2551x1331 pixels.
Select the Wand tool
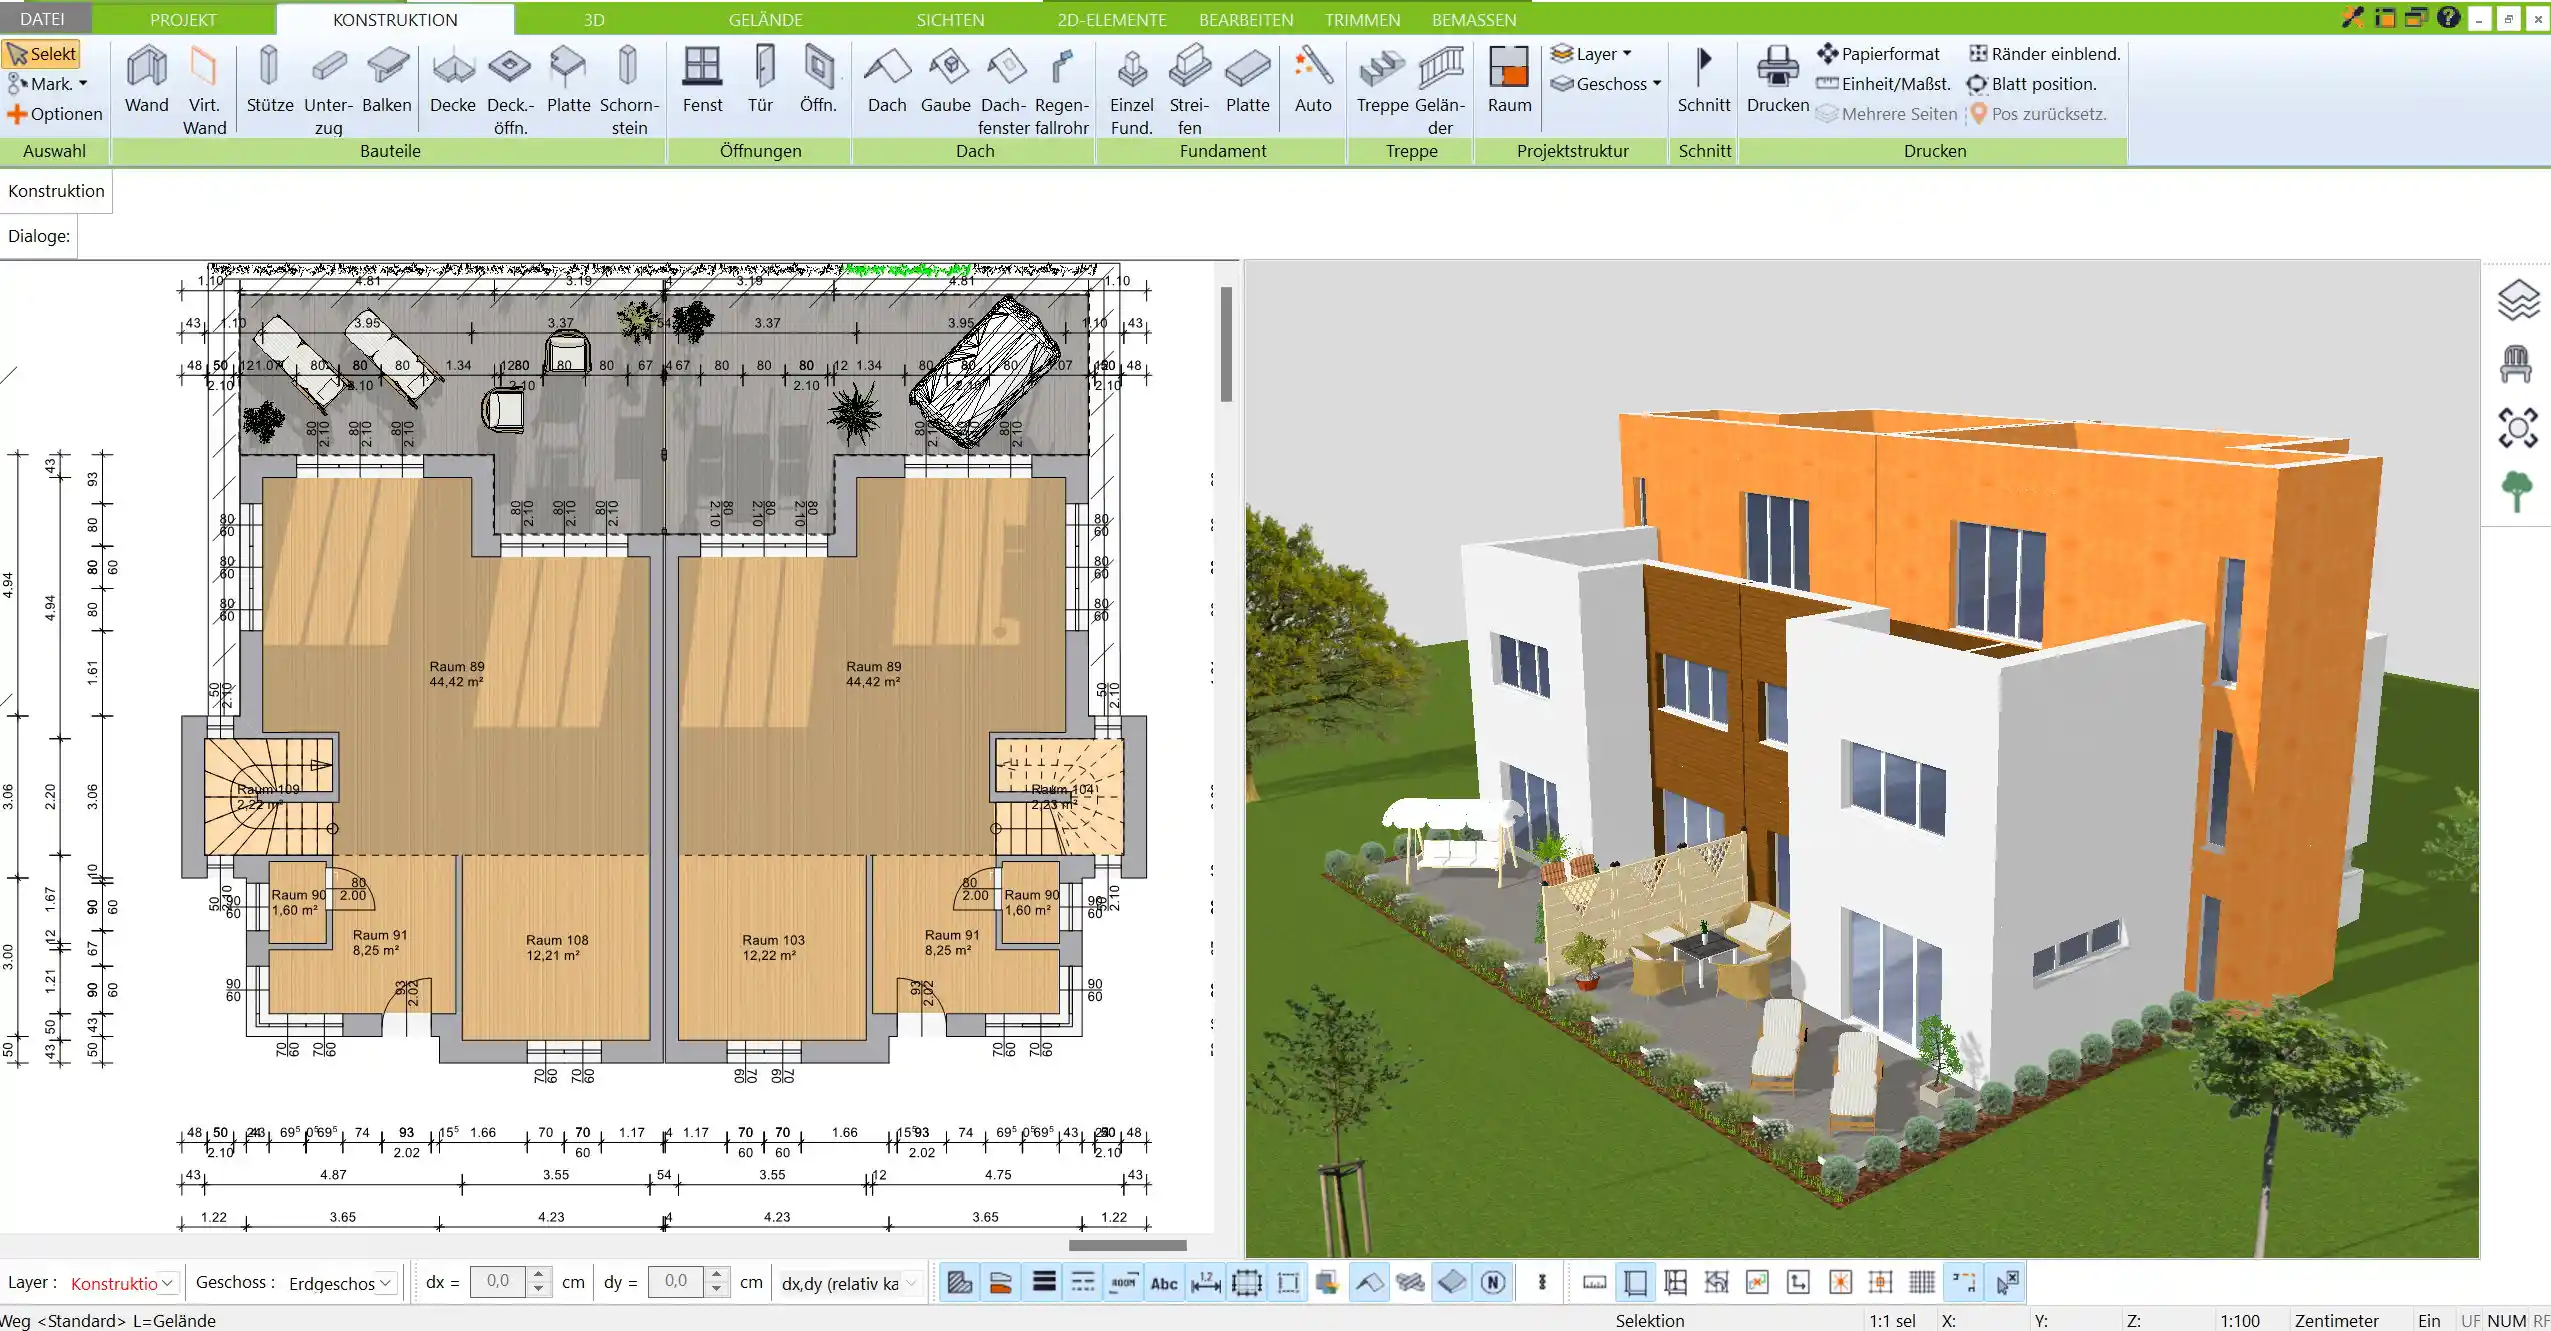click(147, 80)
